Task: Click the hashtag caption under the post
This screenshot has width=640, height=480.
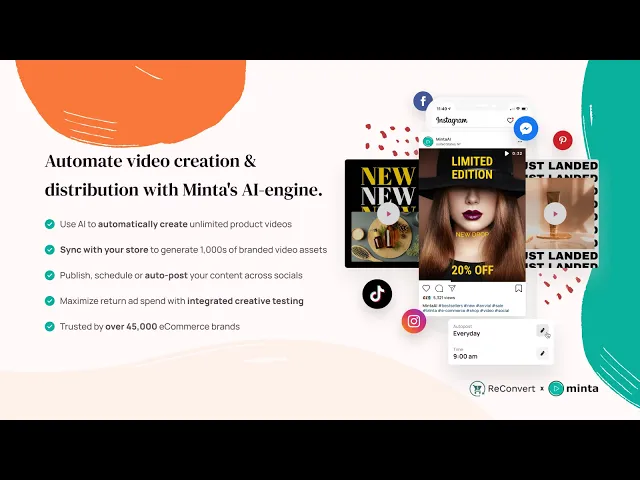Action: click(466, 308)
